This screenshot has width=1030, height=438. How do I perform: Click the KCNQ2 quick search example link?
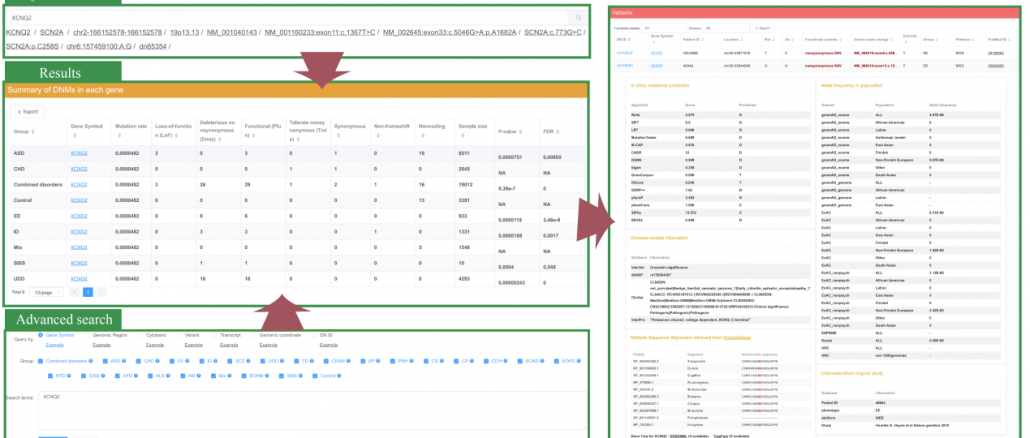pyautogui.click(x=18, y=32)
